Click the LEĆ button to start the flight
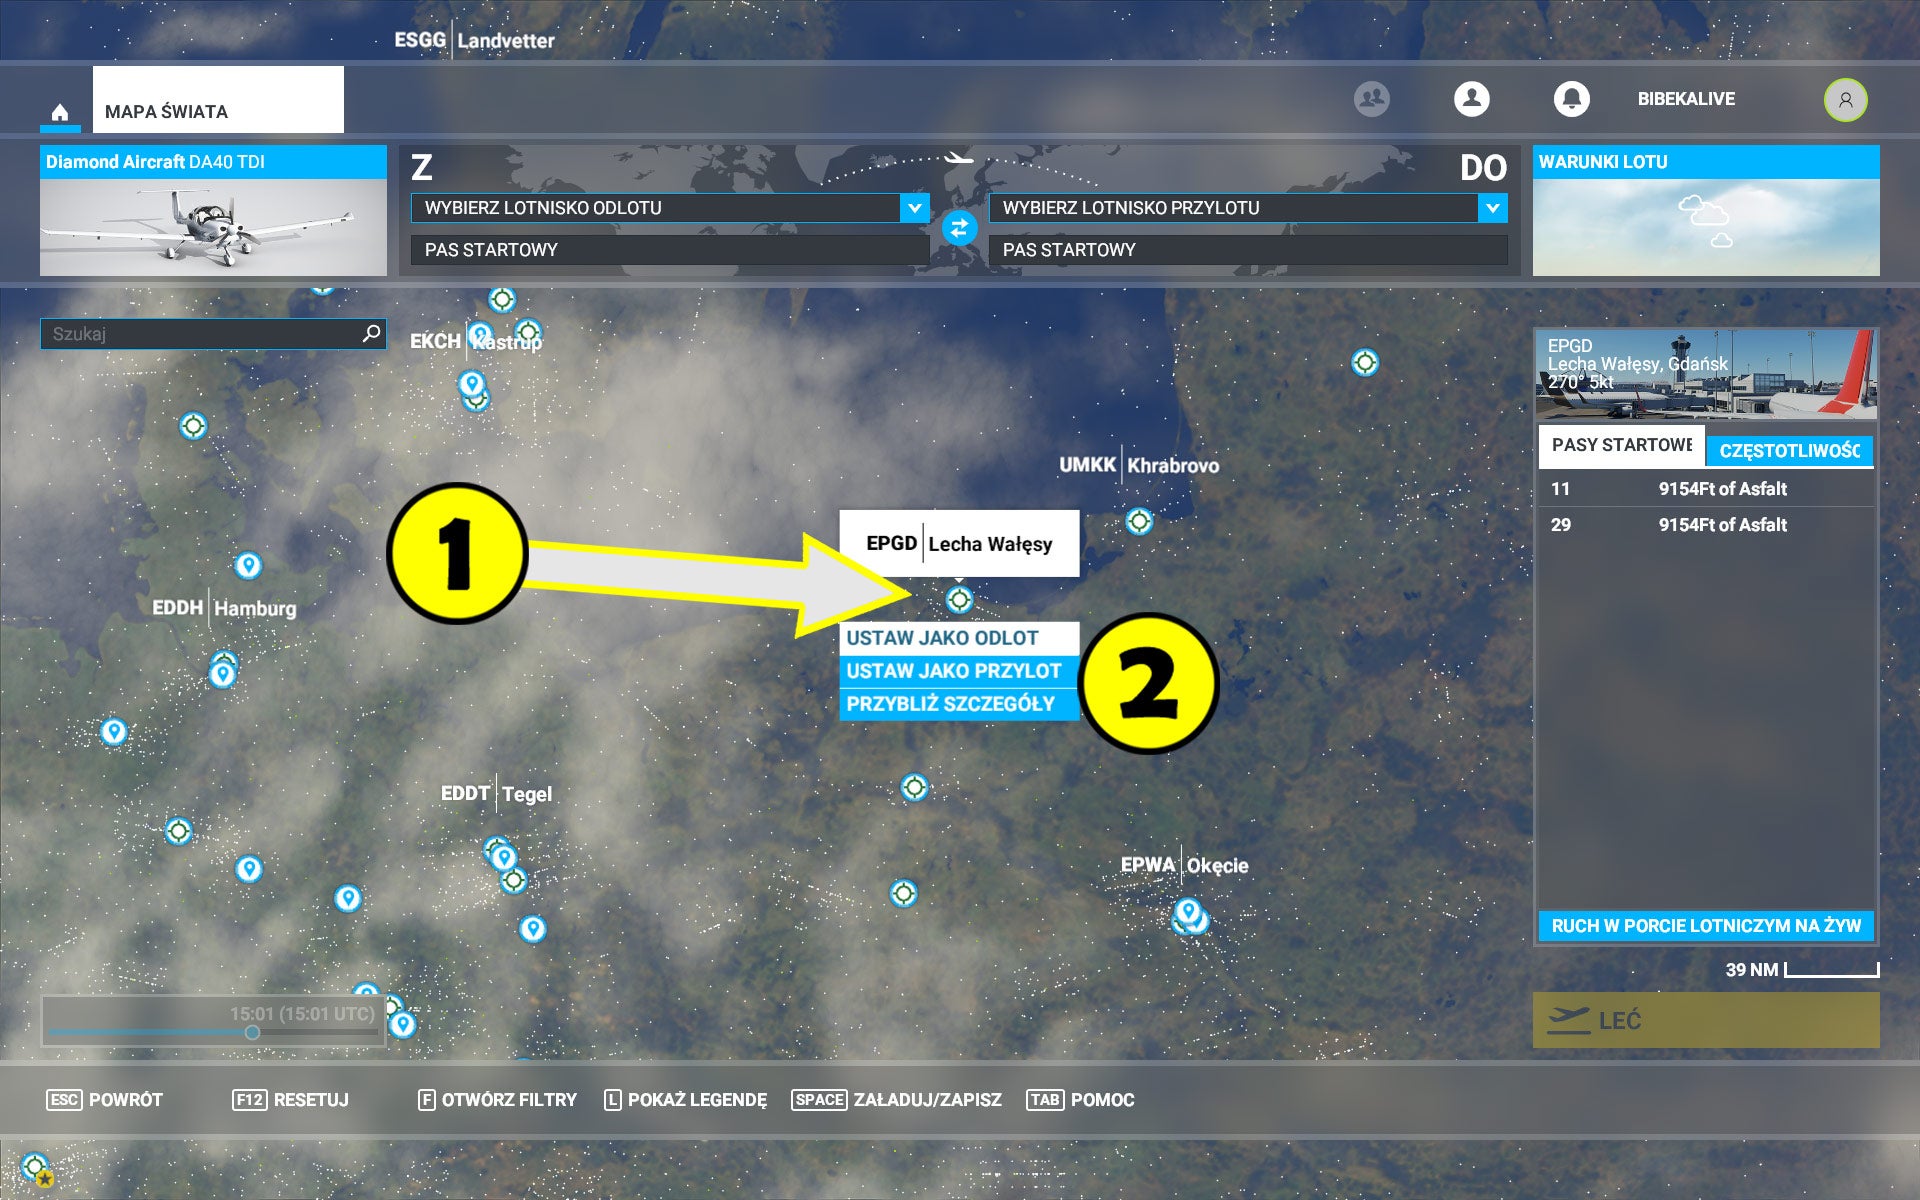The height and width of the screenshot is (1200, 1920). pyautogui.click(x=1704, y=1021)
